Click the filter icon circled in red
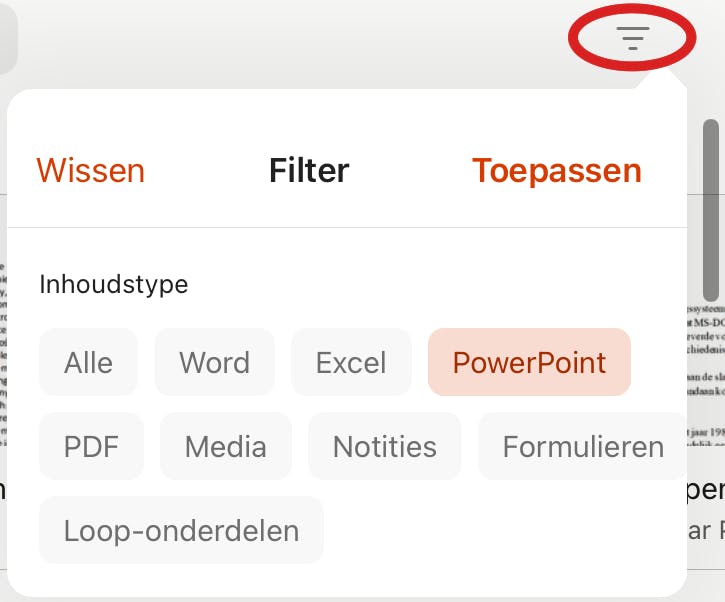Viewport: 725px width, 602px height. coord(632,38)
